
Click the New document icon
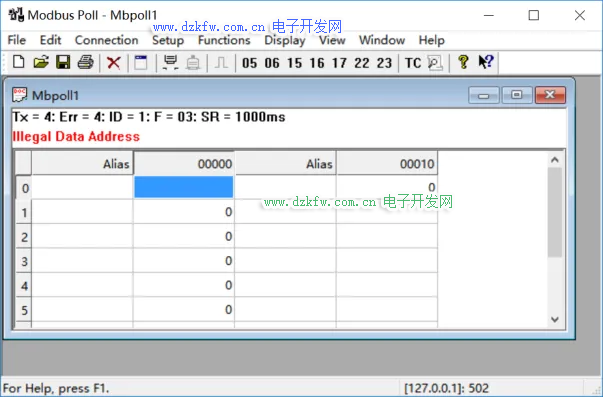coord(18,62)
